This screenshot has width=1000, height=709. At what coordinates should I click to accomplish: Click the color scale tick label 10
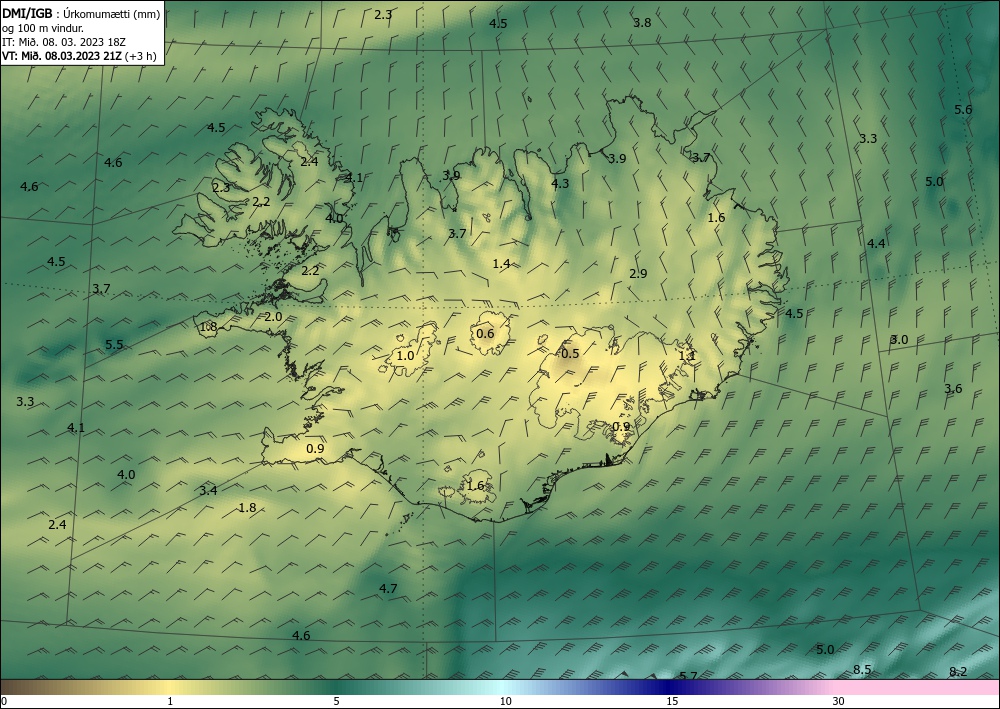506,702
